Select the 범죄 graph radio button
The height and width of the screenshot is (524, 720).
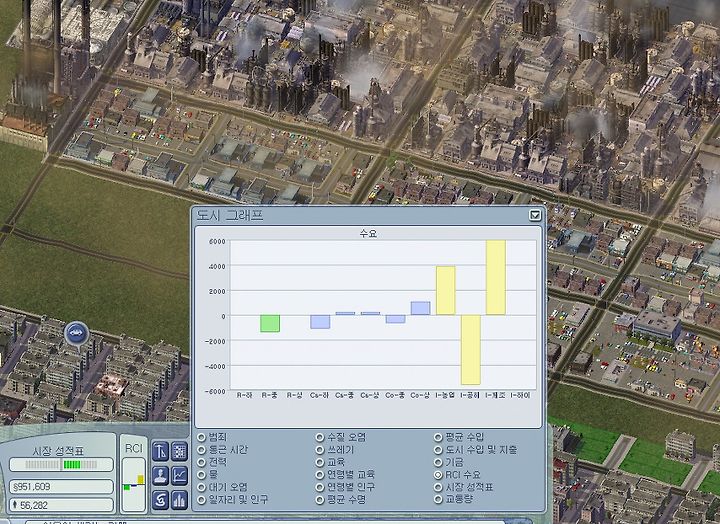201,437
